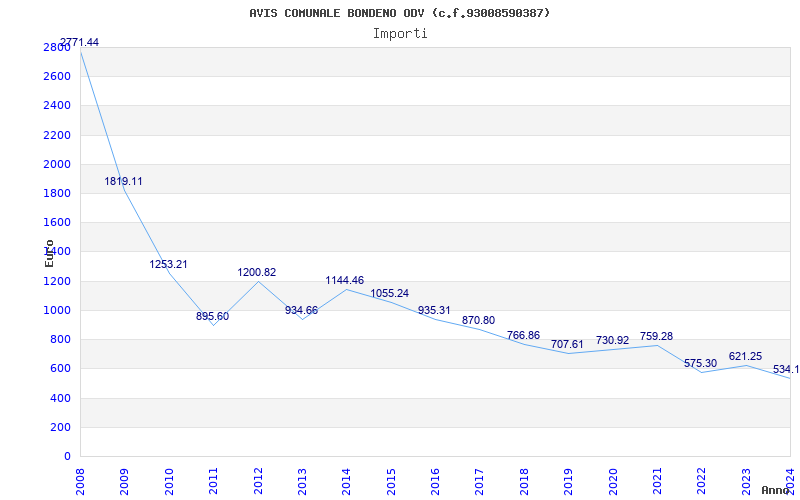The image size is (800, 500).
Task: Click the 1000 y-axis tick label
Action: tap(57, 310)
